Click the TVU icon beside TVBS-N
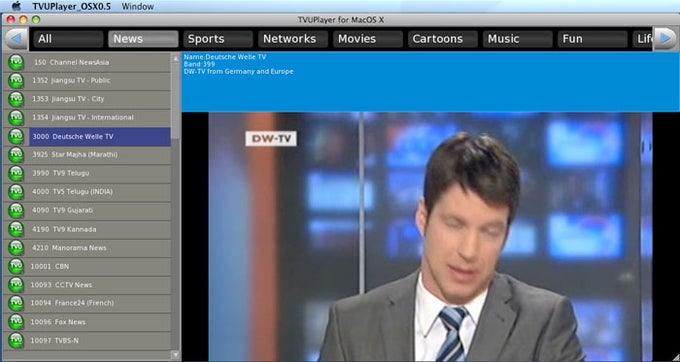The height and width of the screenshot is (362, 680). click(16, 341)
